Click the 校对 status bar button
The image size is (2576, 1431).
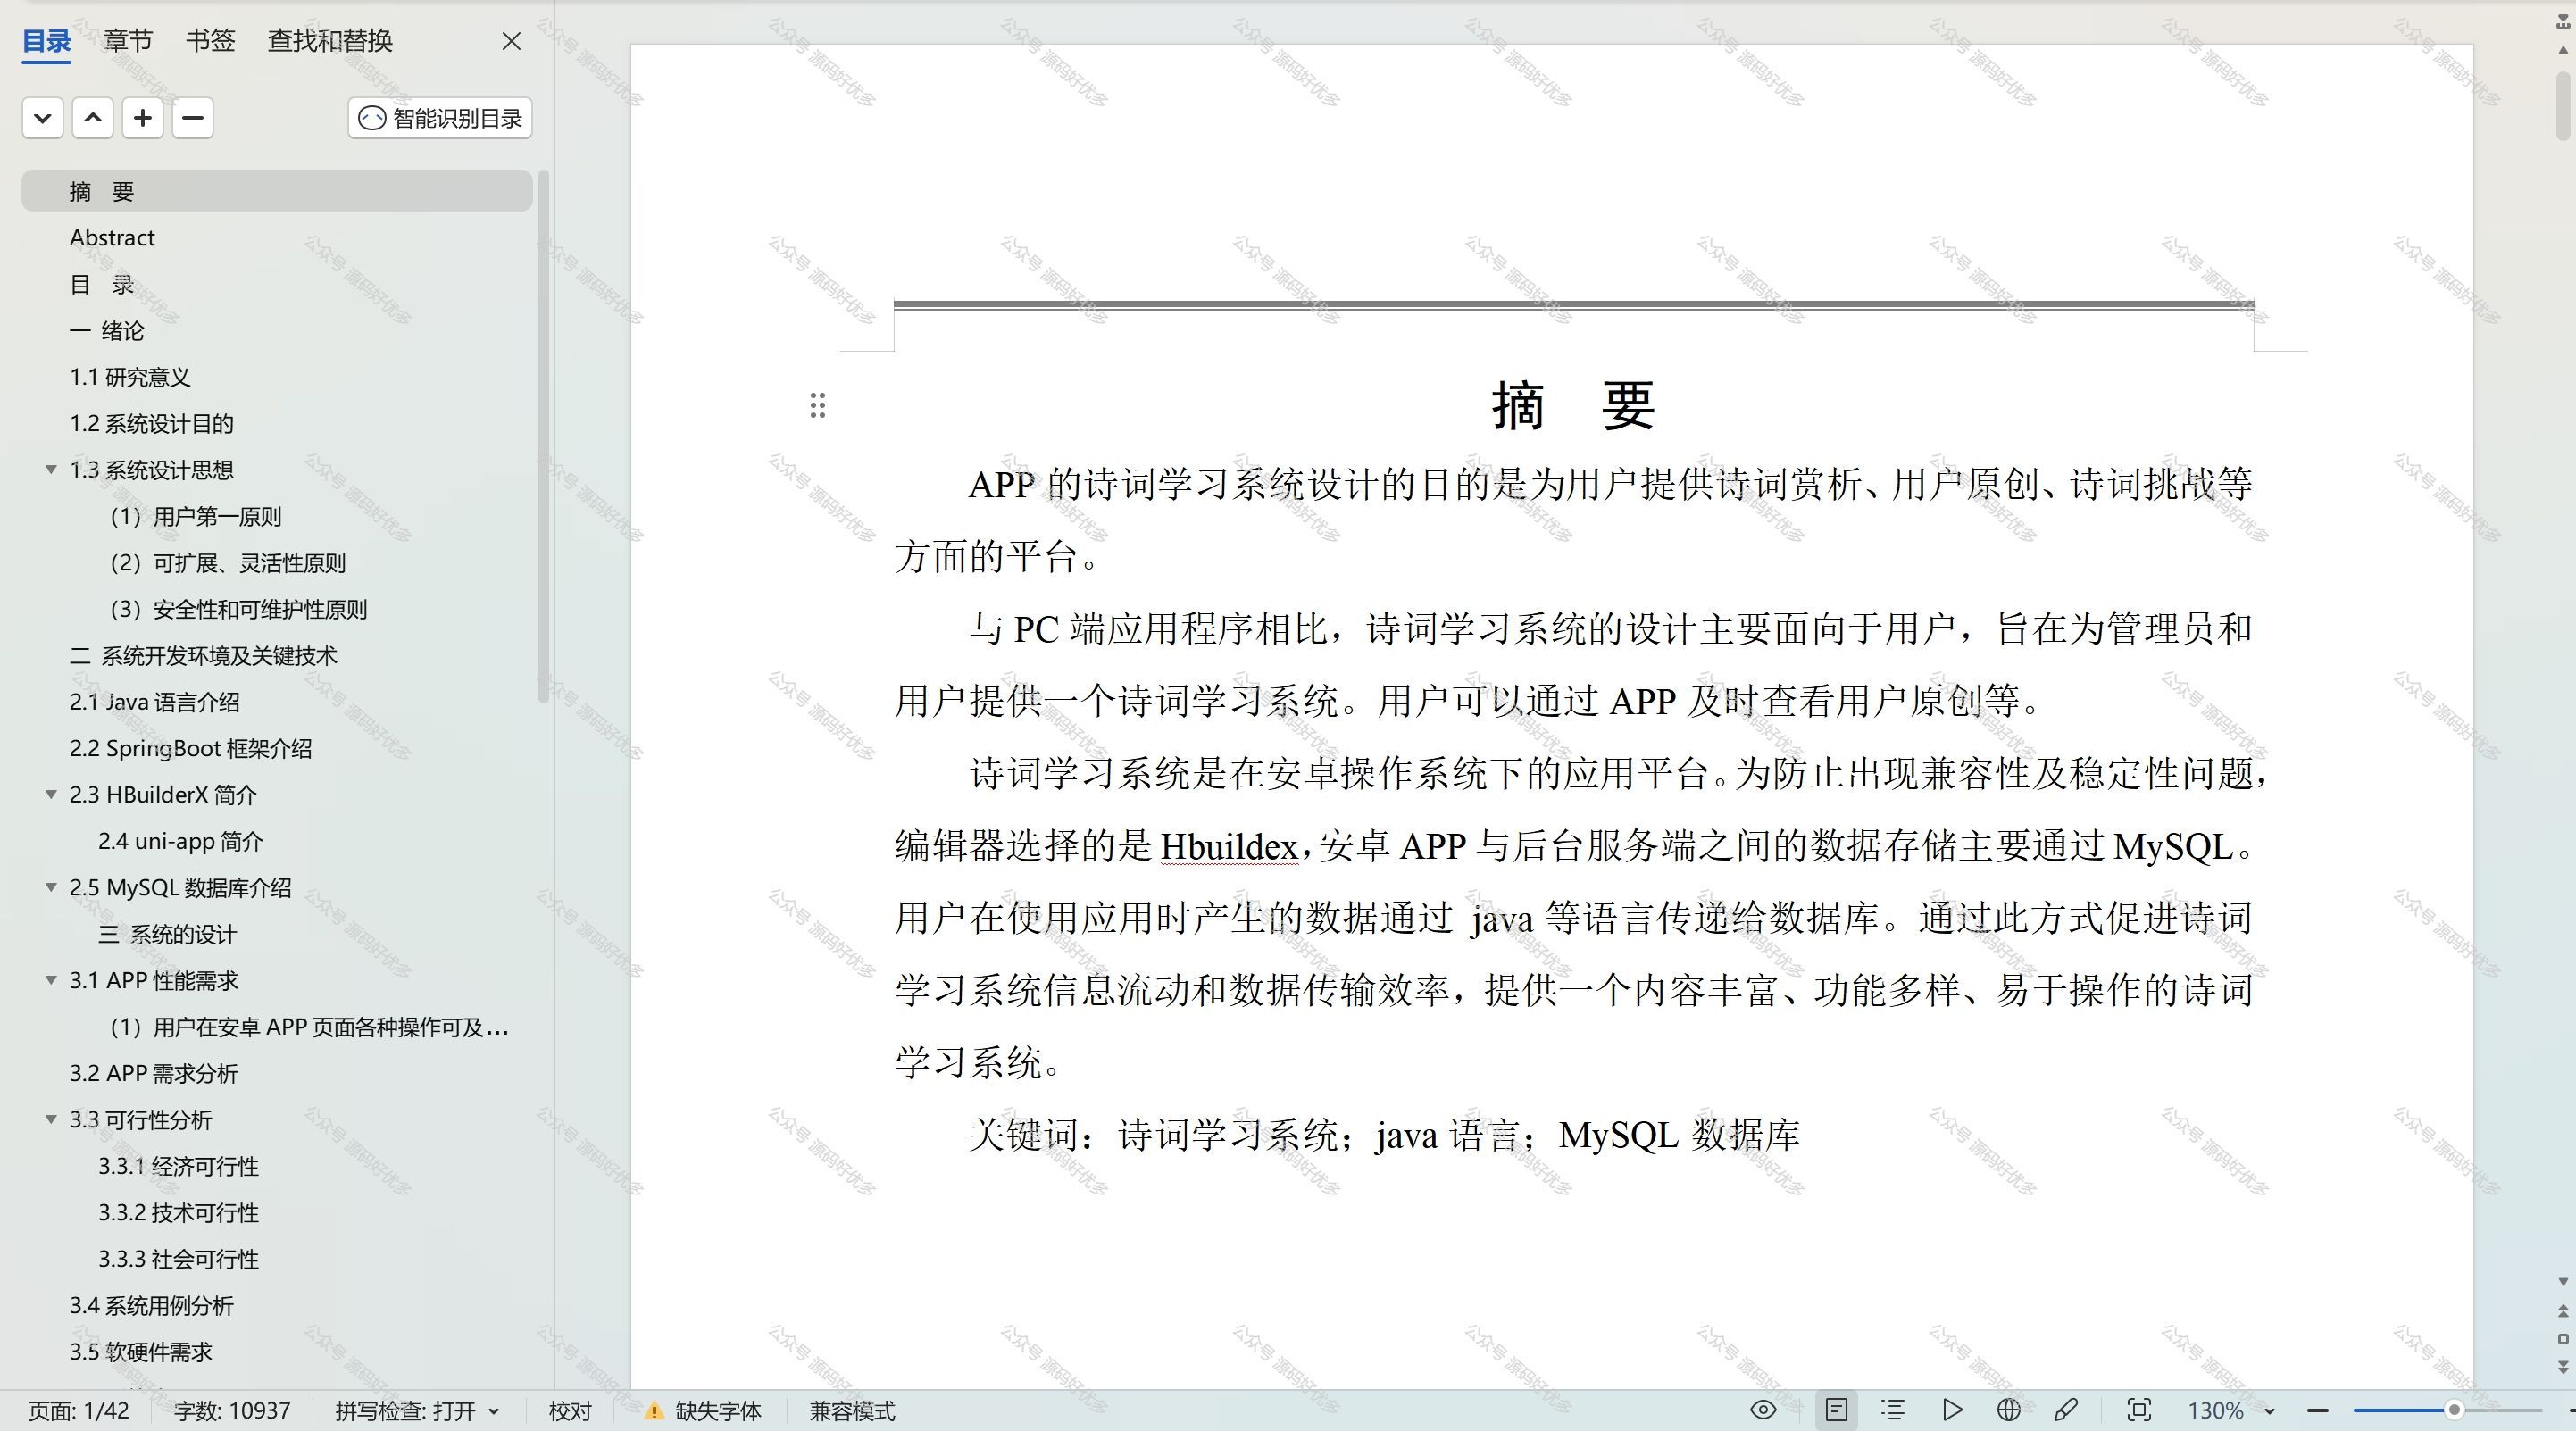[x=570, y=1411]
